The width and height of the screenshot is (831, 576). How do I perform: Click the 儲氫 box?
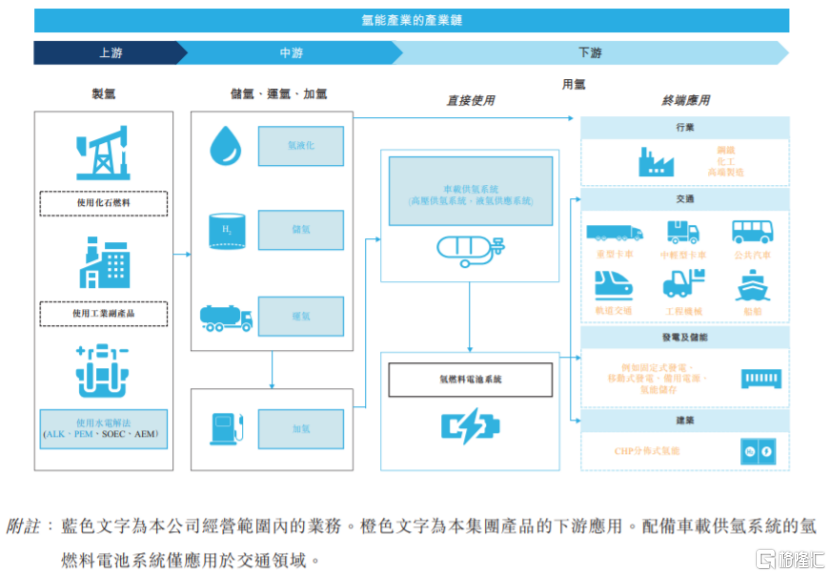[x=301, y=230]
